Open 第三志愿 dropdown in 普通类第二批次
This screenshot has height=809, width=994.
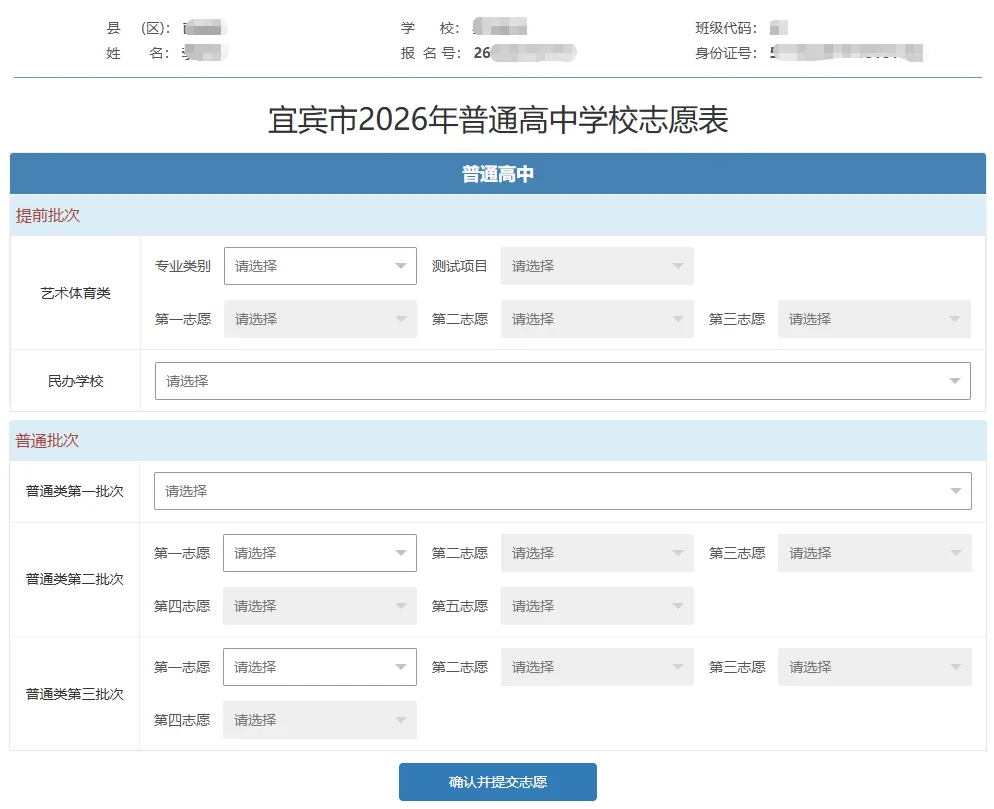[873, 552]
